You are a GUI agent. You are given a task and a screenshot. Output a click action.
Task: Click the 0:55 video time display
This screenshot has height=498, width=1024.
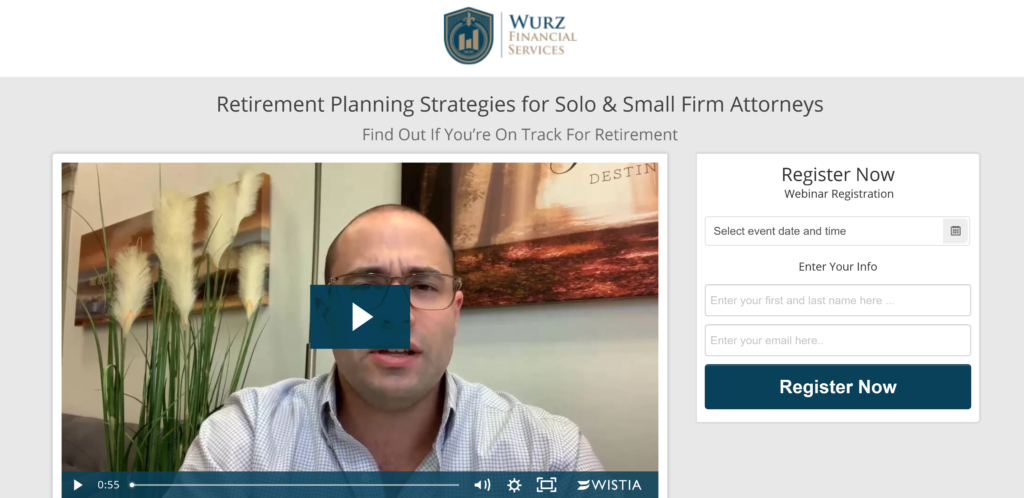point(108,485)
